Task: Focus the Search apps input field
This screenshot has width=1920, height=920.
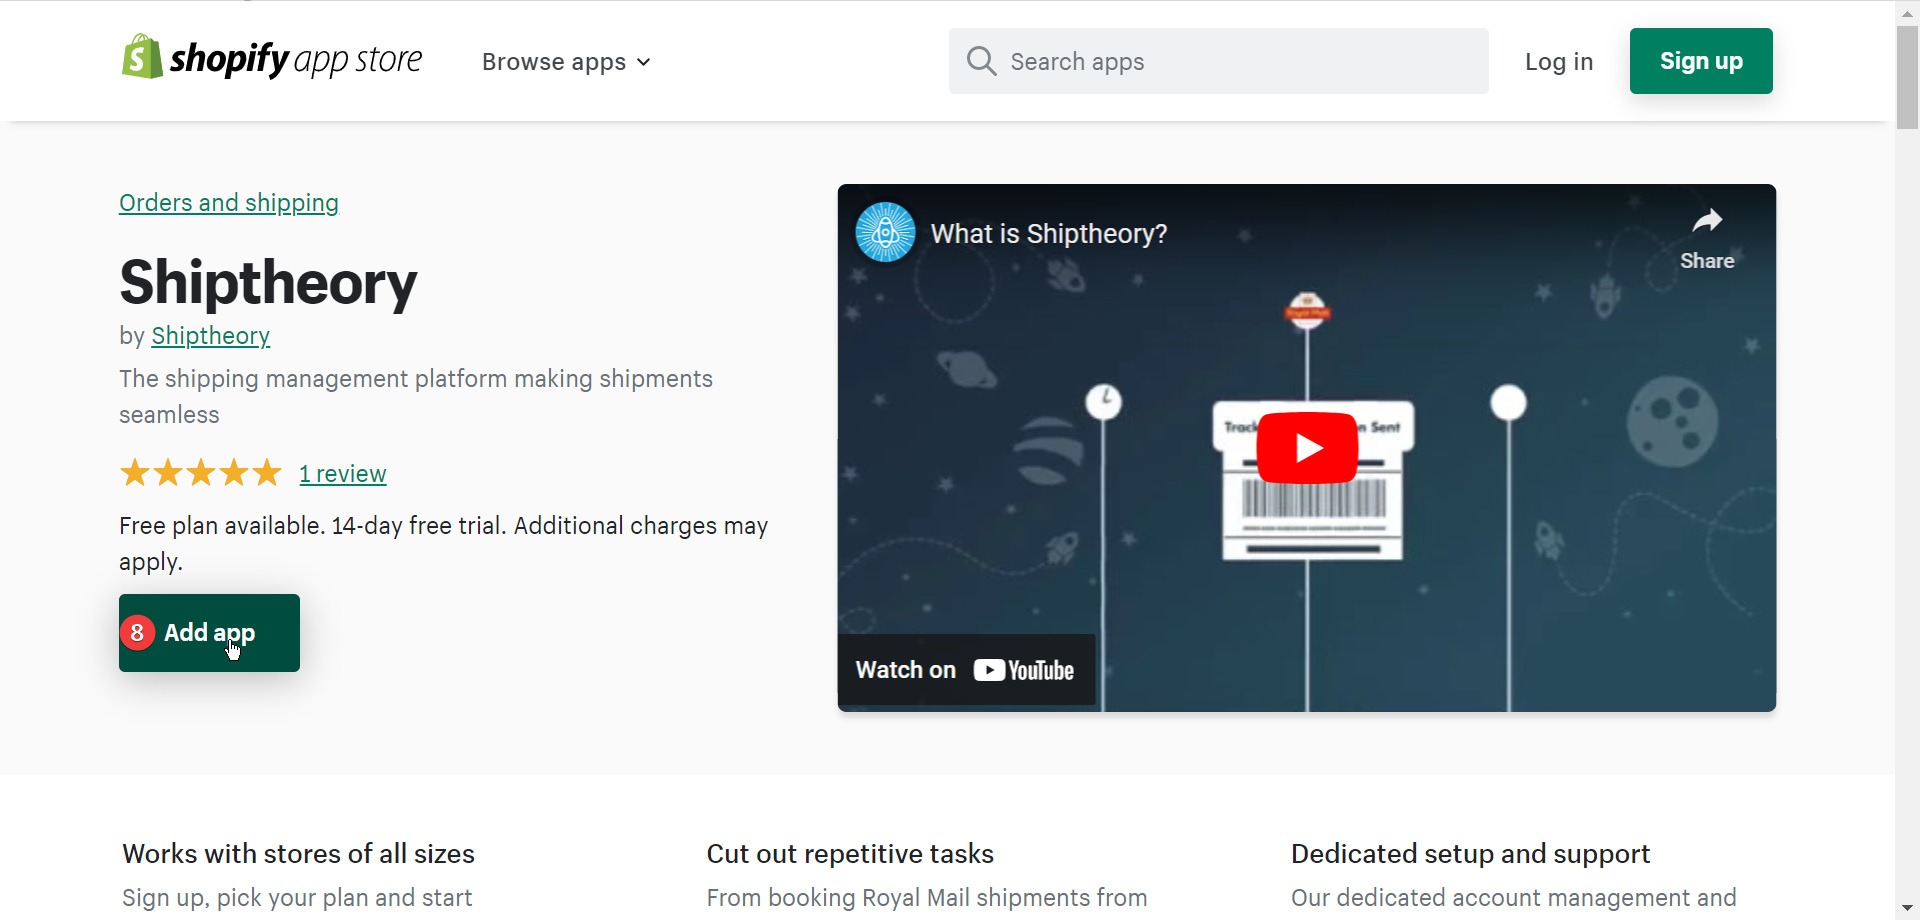Action: [1218, 61]
